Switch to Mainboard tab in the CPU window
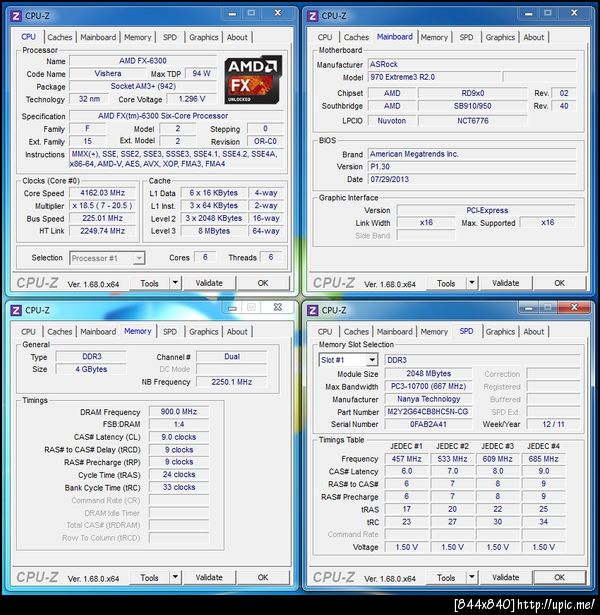The width and height of the screenshot is (600, 615). point(98,37)
